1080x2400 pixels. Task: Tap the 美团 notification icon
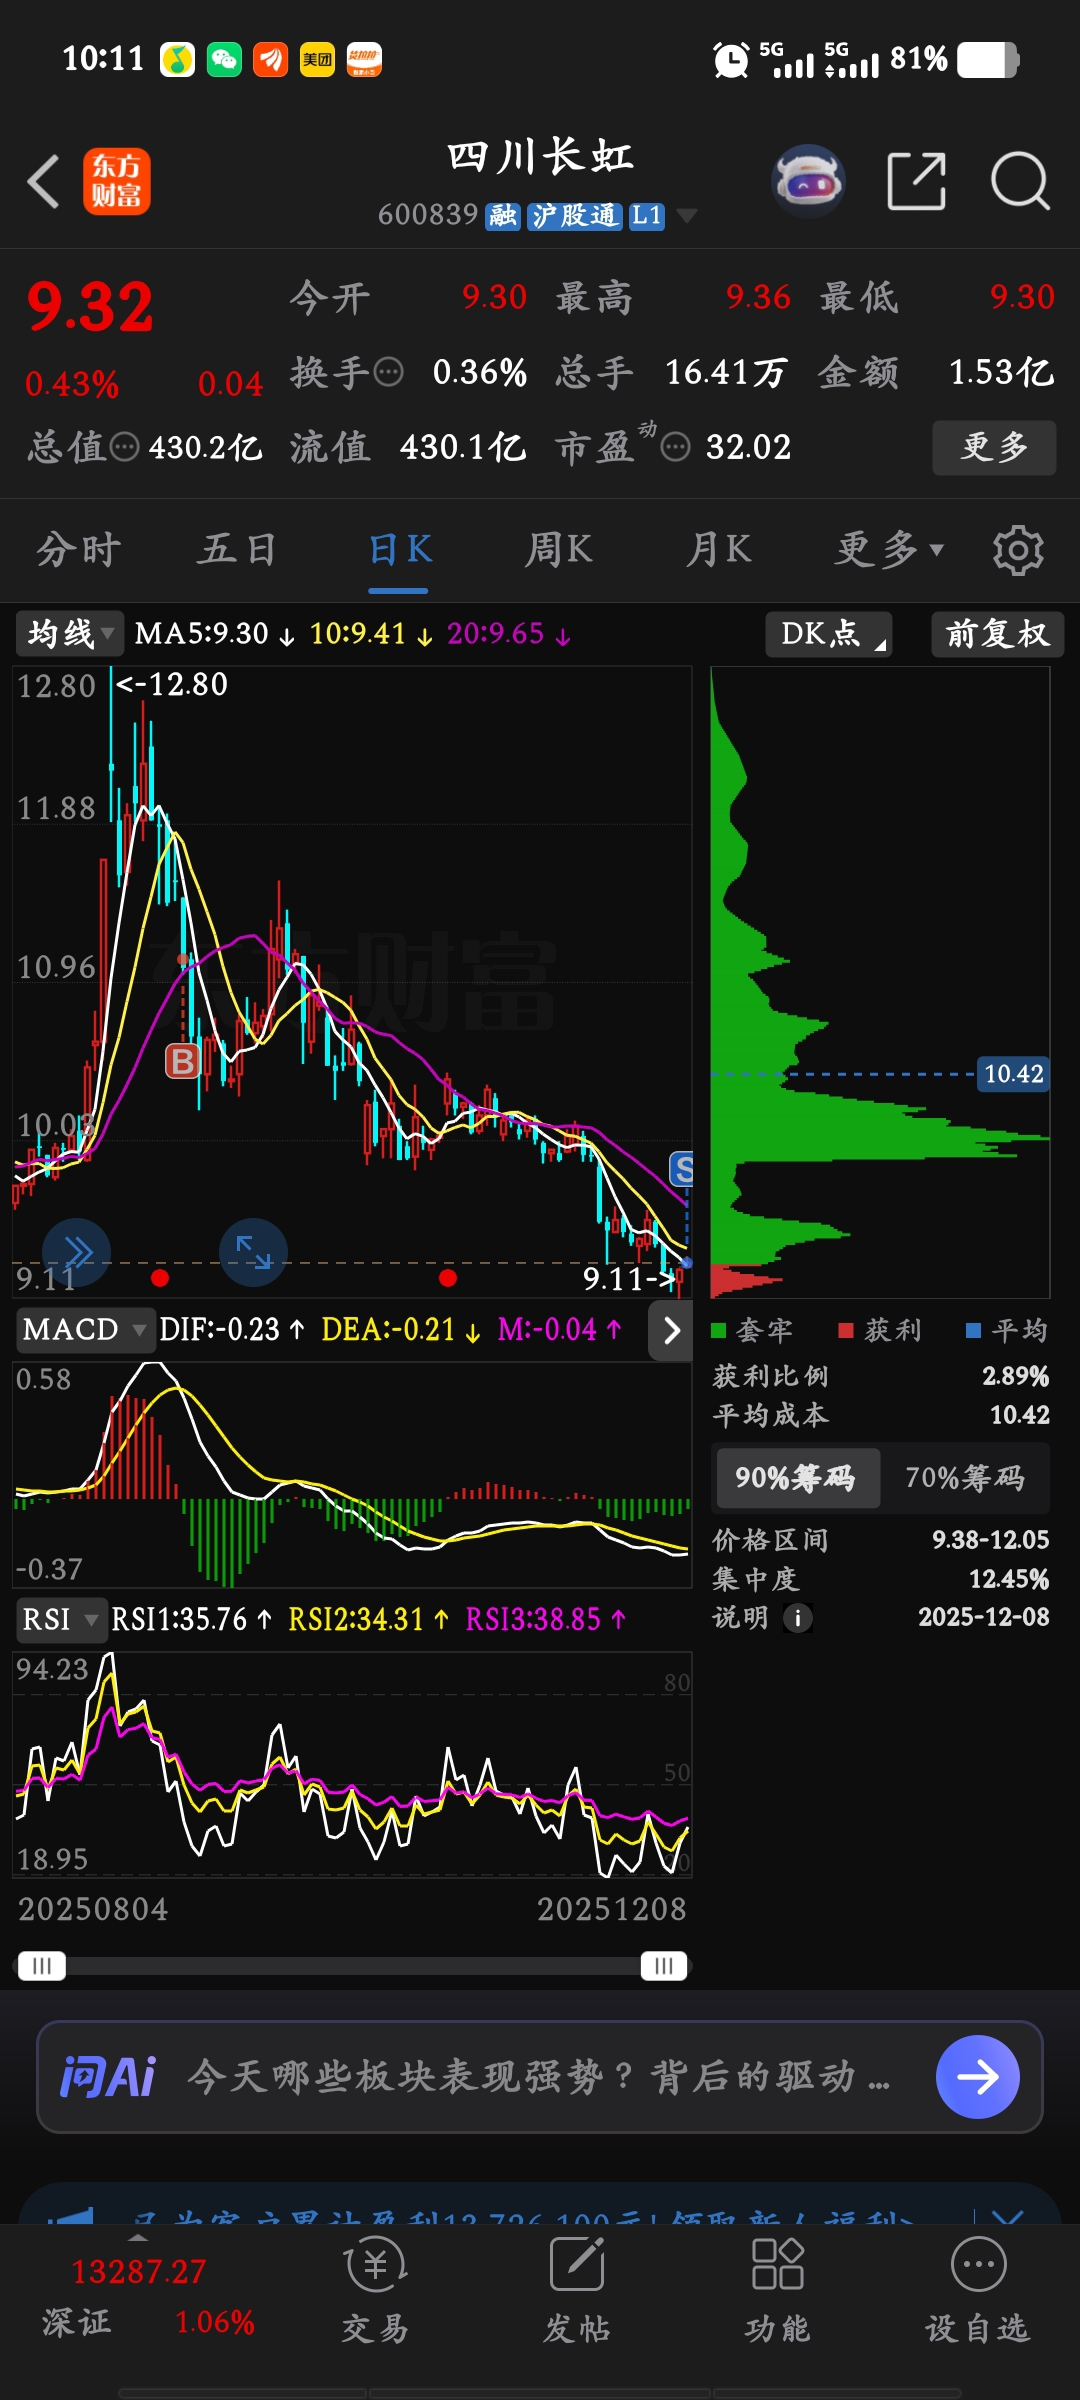(x=317, y=60)
